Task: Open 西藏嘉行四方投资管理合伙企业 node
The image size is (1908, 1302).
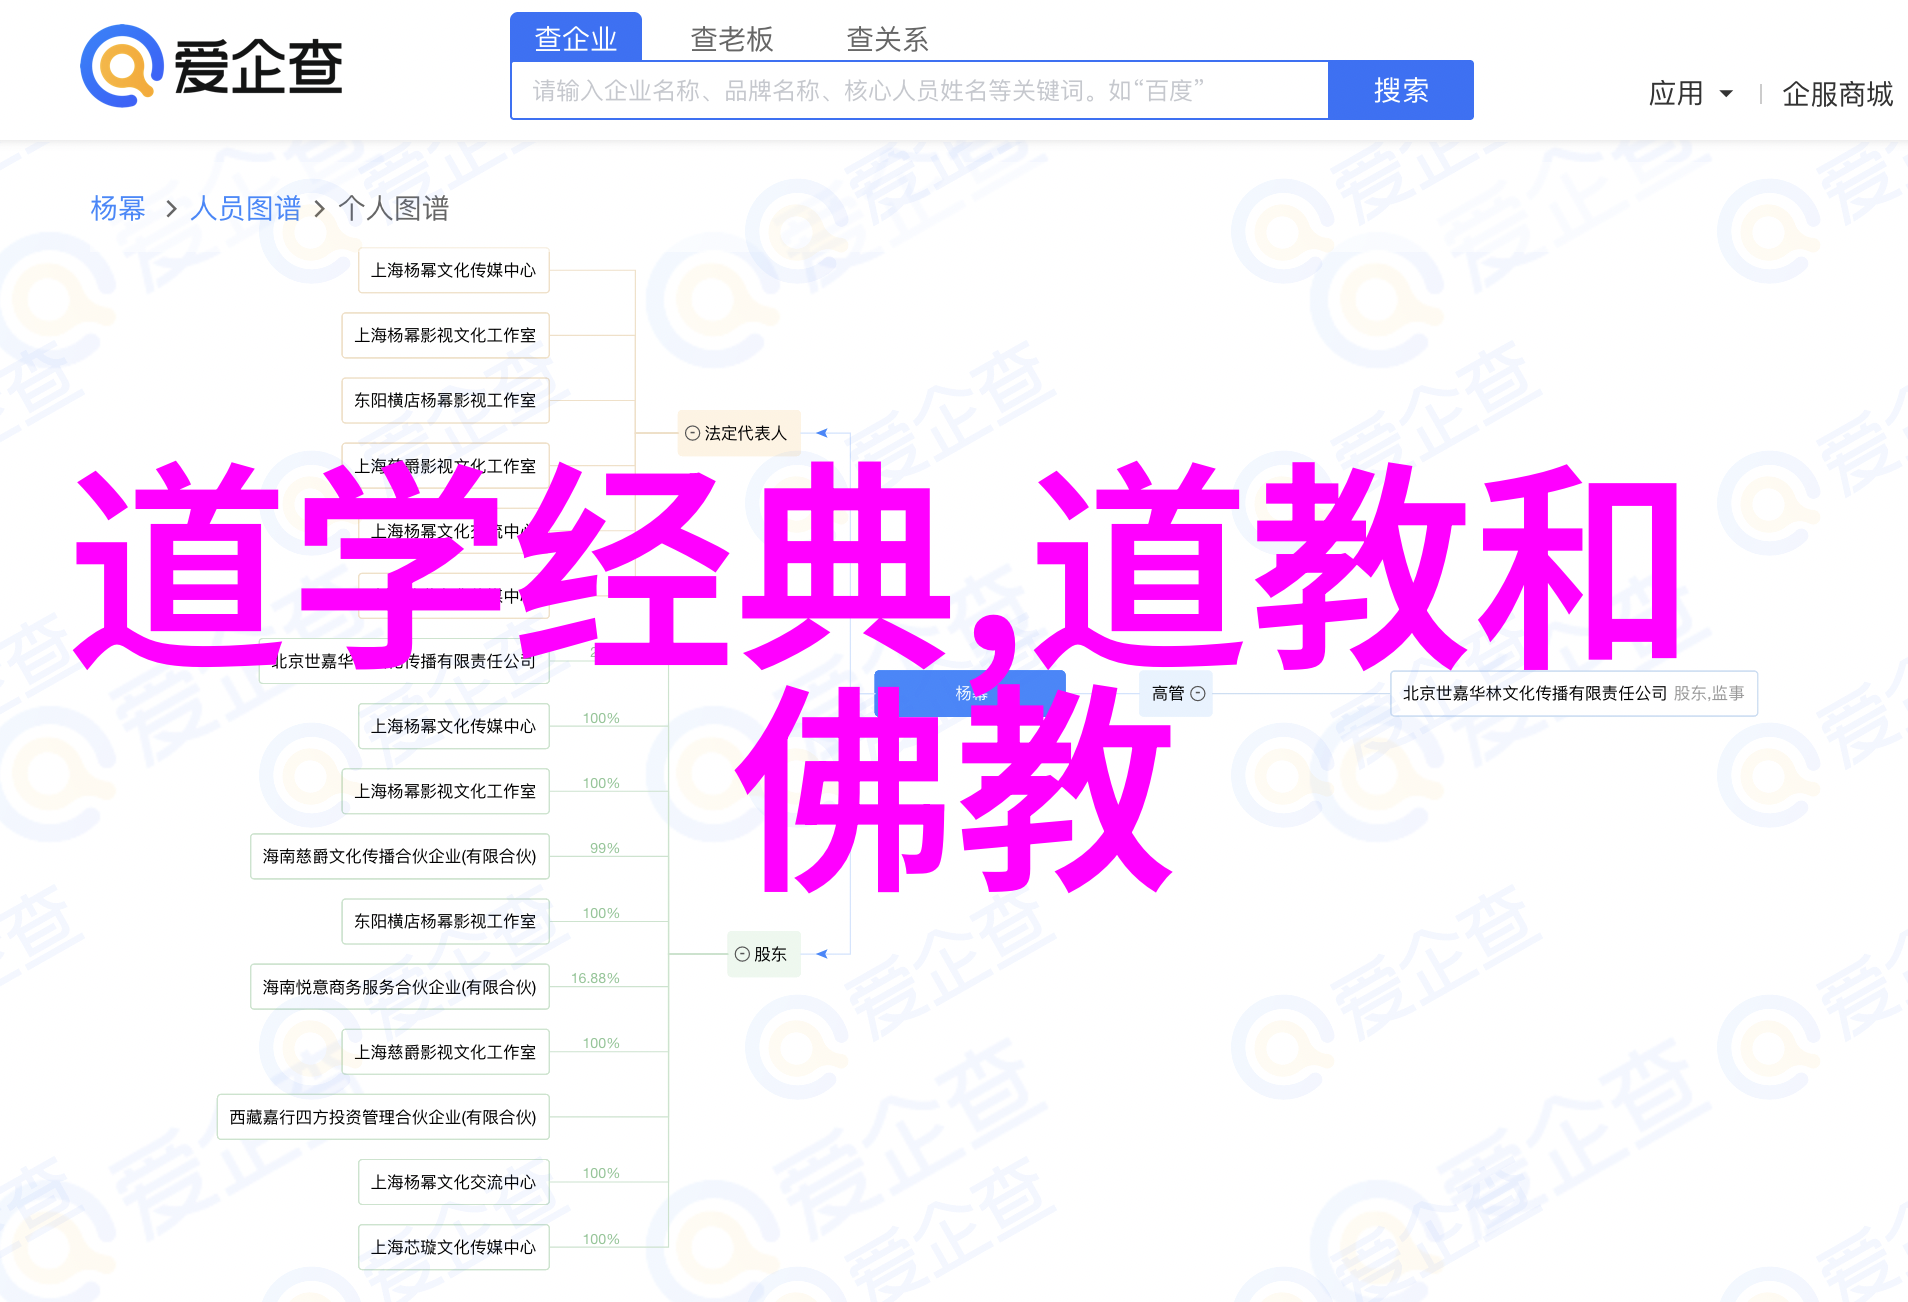Action: [x=383, y=1117]
